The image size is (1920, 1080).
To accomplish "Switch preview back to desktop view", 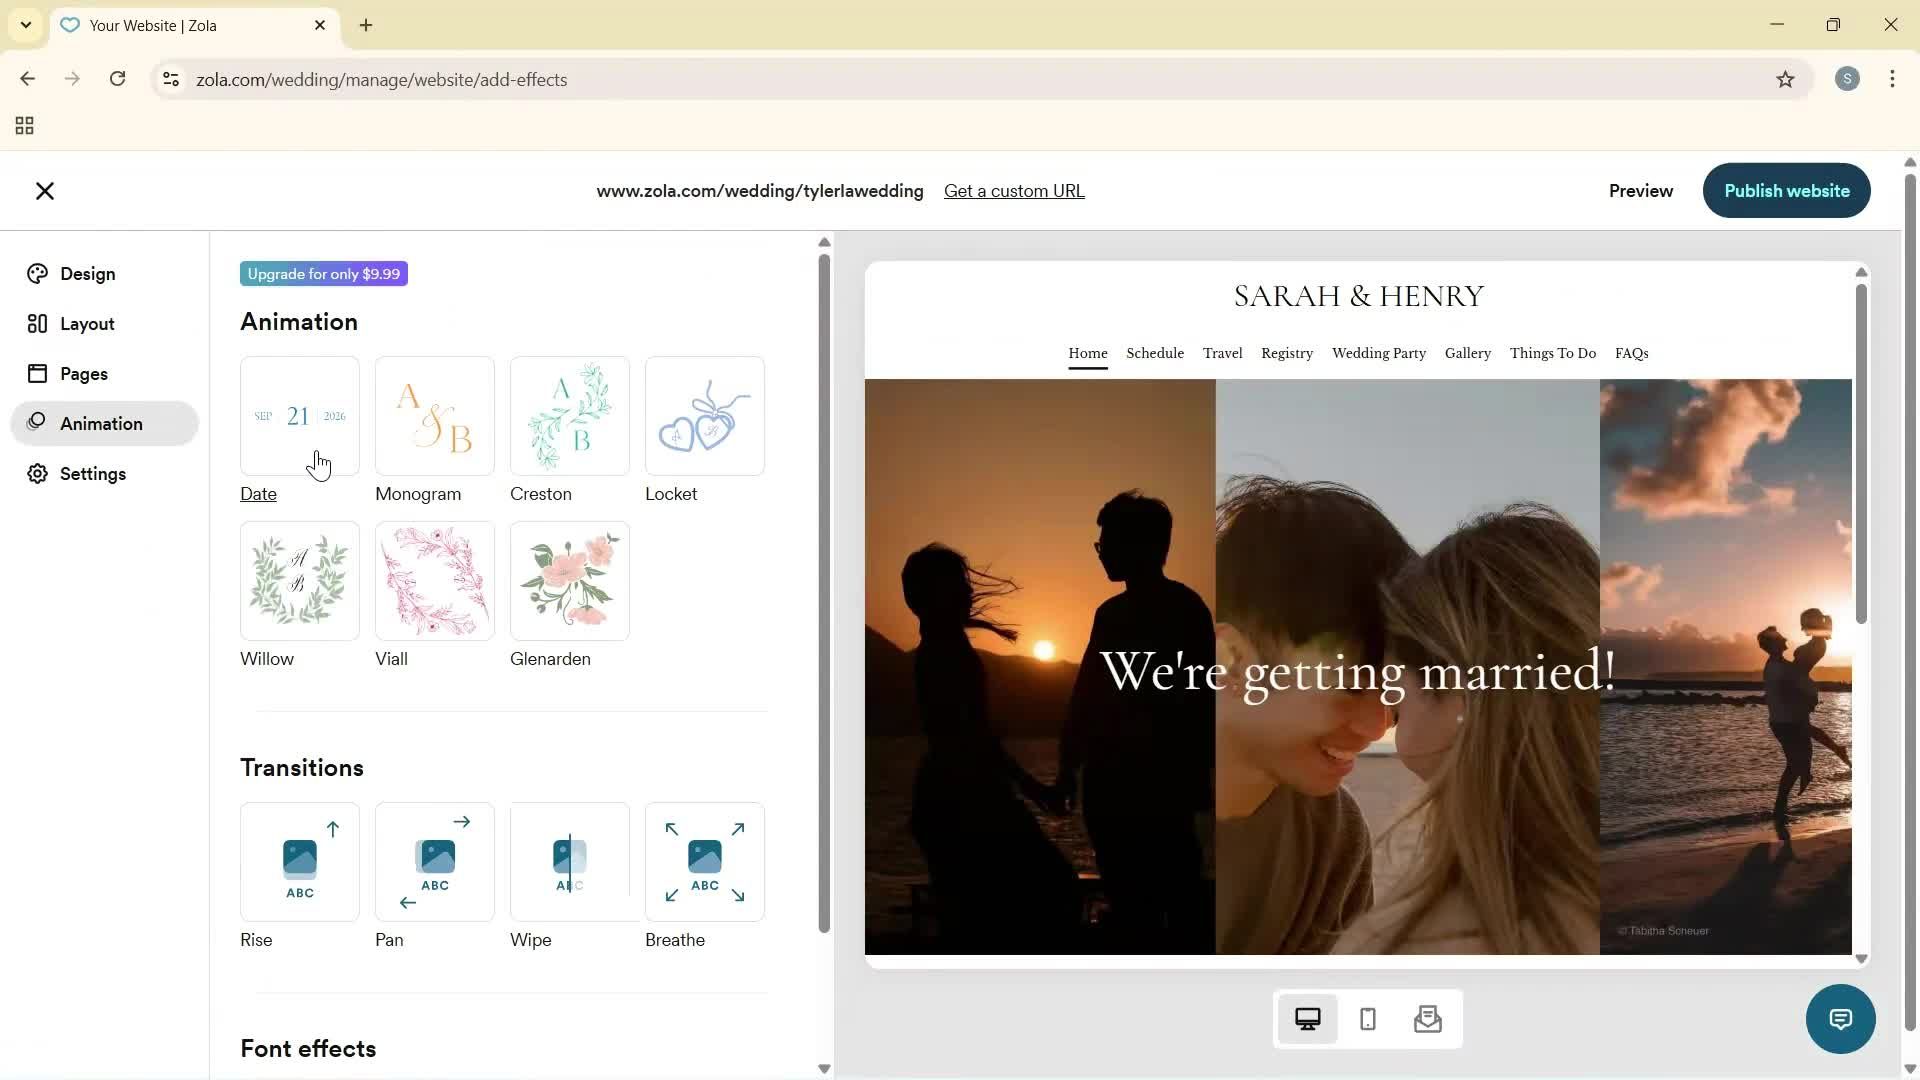I will pos(1308,1018).
